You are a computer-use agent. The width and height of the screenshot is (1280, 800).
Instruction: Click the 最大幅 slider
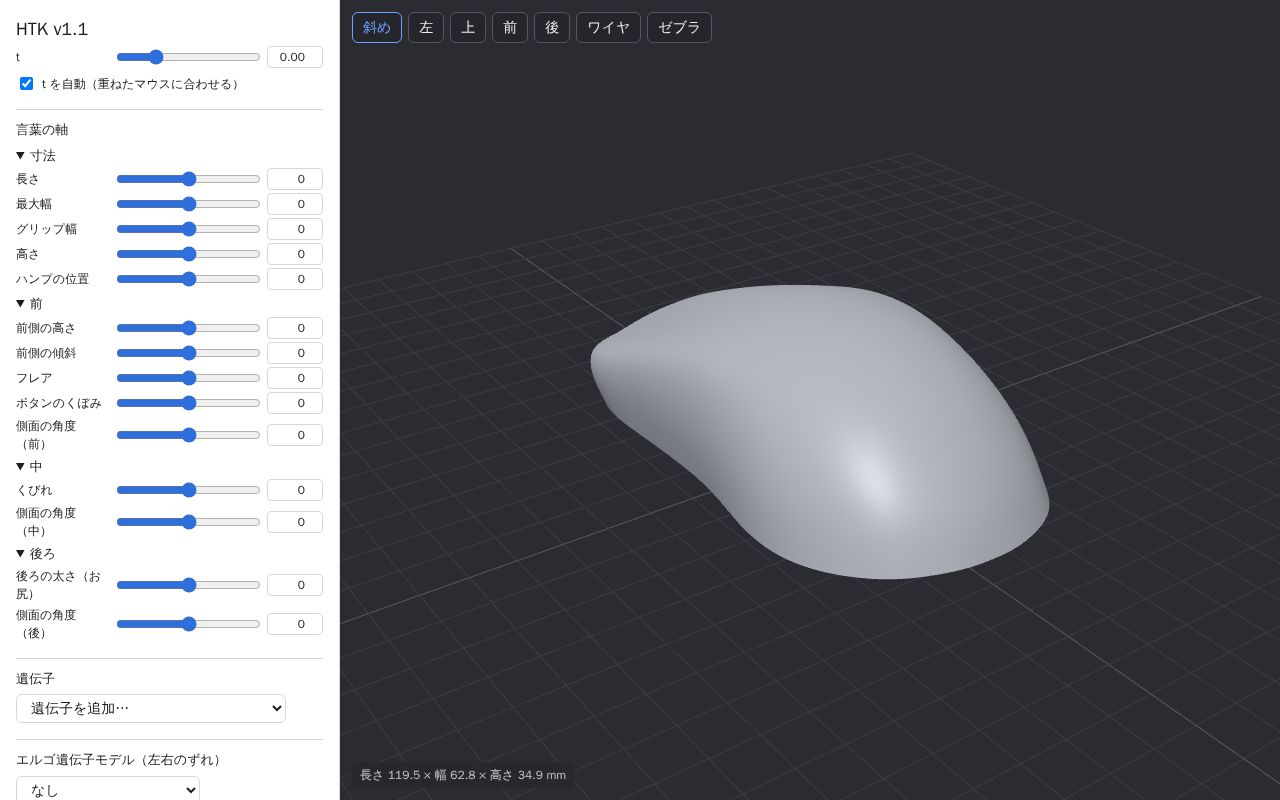click(188, 204)
